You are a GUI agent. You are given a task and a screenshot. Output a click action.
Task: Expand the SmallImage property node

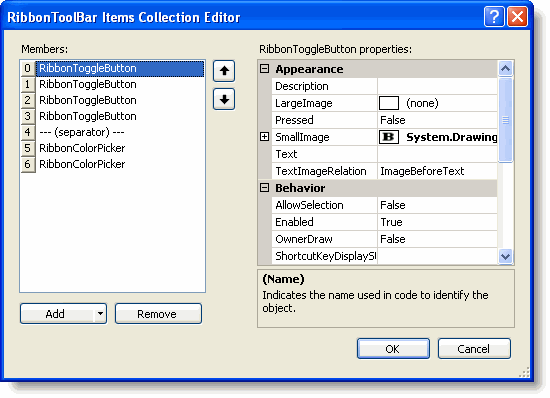click(x=264, y=137)
